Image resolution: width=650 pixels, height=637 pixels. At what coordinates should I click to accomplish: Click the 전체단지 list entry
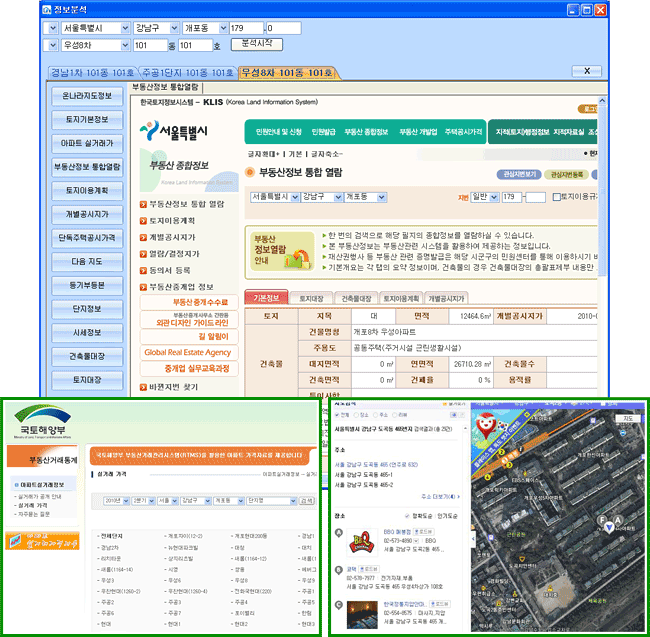click(x=110, y=536)
